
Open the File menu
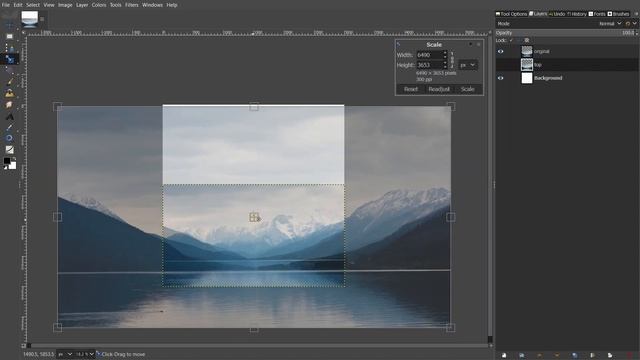pos(6,5)
